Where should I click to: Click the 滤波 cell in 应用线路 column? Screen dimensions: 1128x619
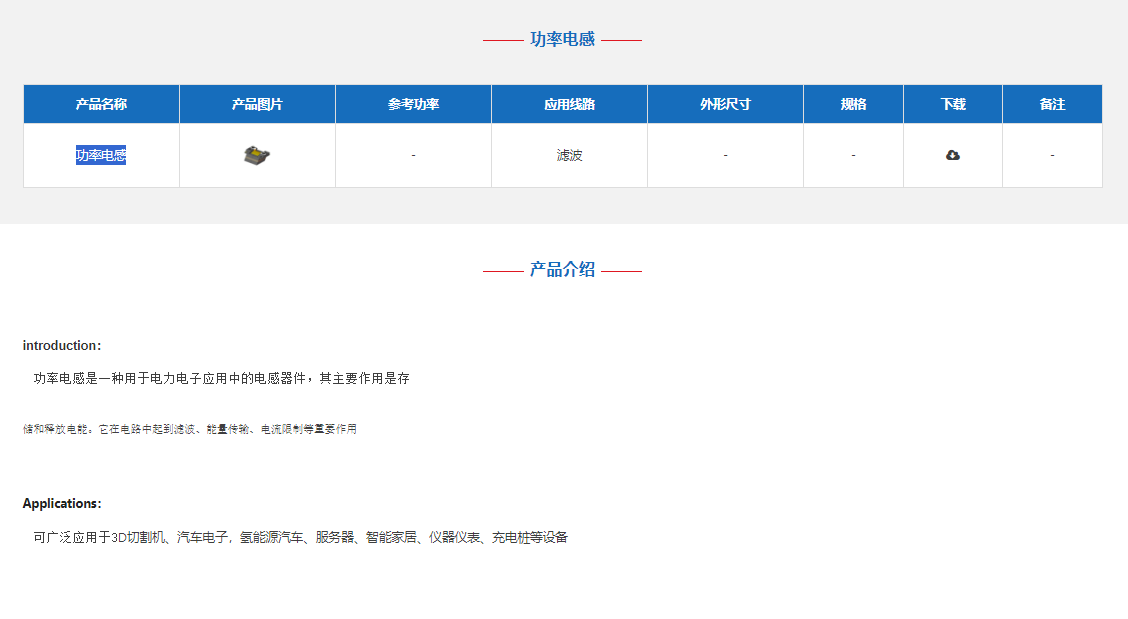click(569, 155)
